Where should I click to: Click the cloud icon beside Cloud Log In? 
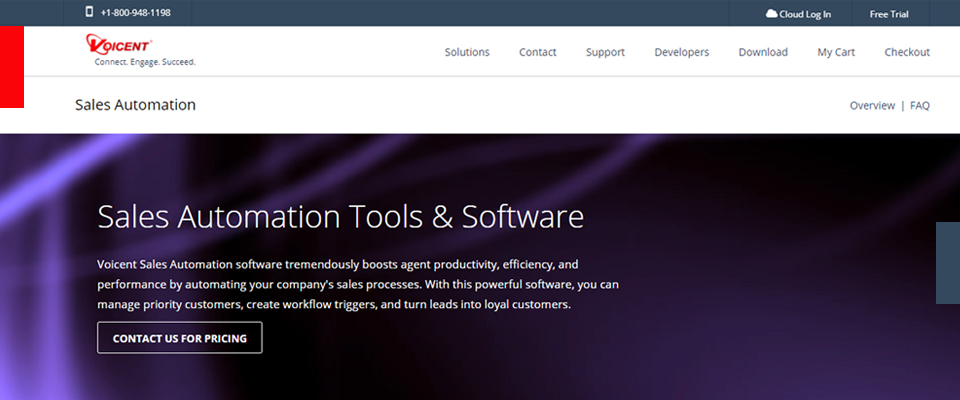pyautogui.click(x=771, y=13)
